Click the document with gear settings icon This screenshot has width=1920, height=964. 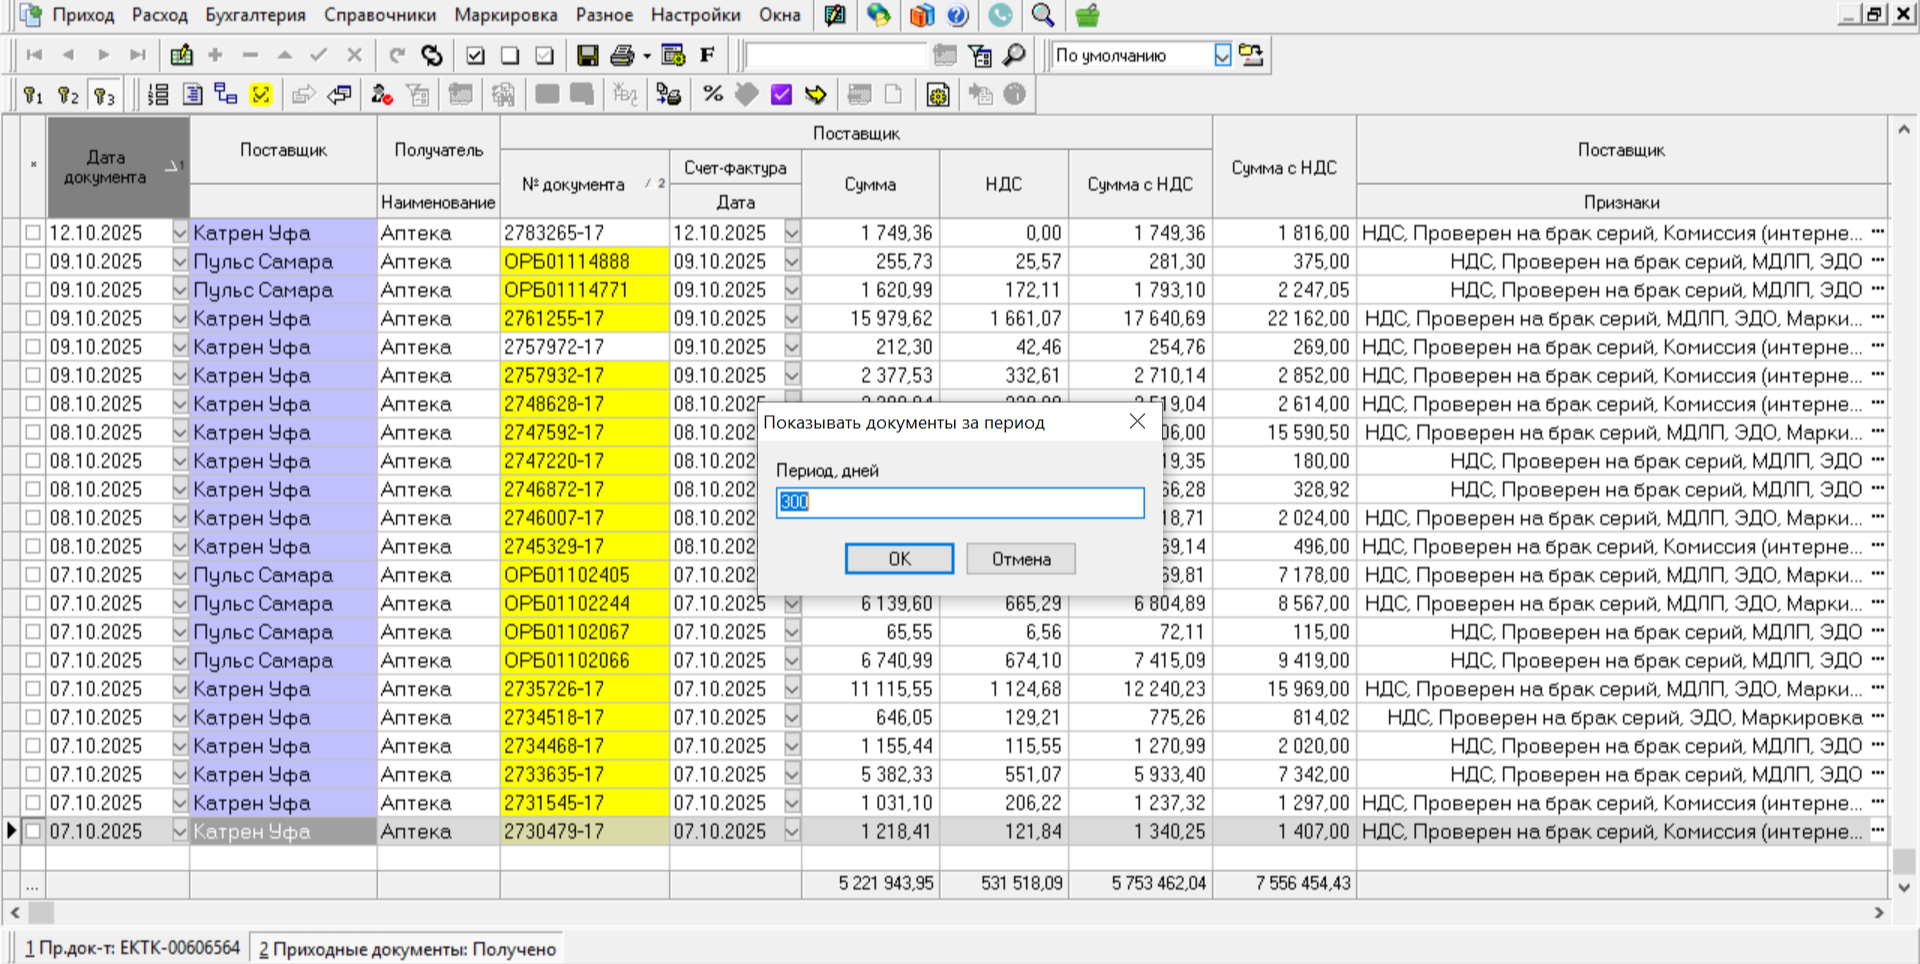pyautogui.click(x=938, y=95)
